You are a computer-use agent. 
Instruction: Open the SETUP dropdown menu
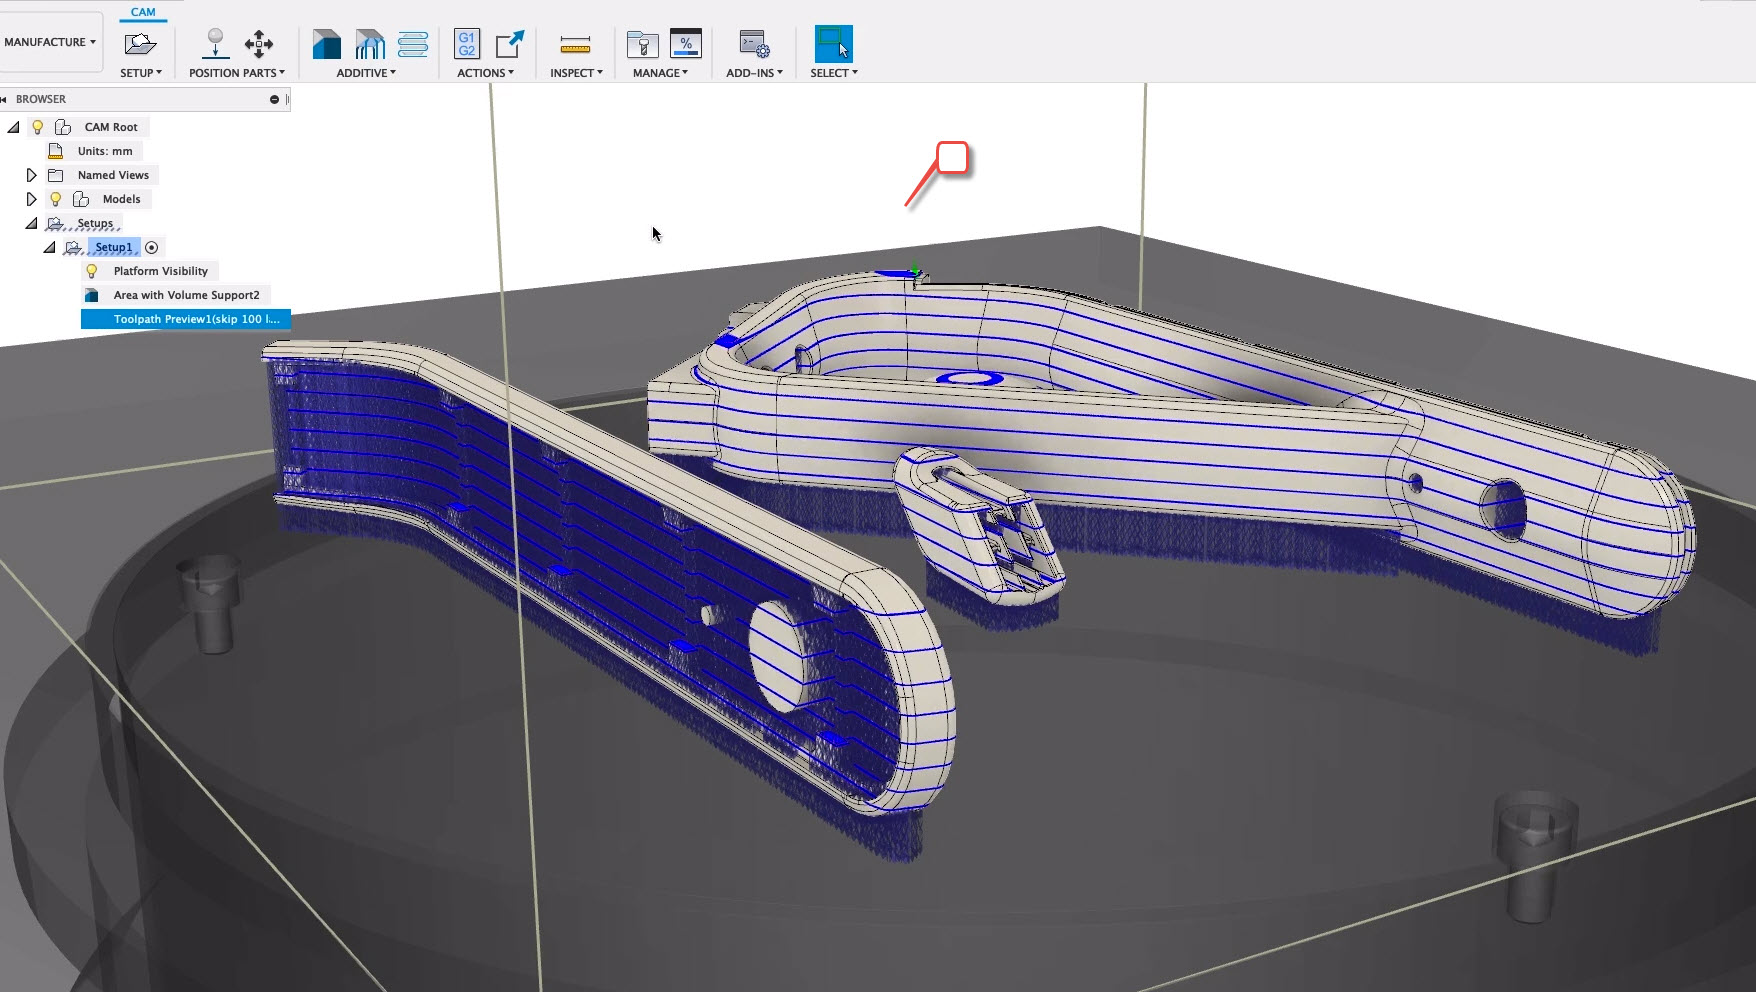tap(140, 73)
